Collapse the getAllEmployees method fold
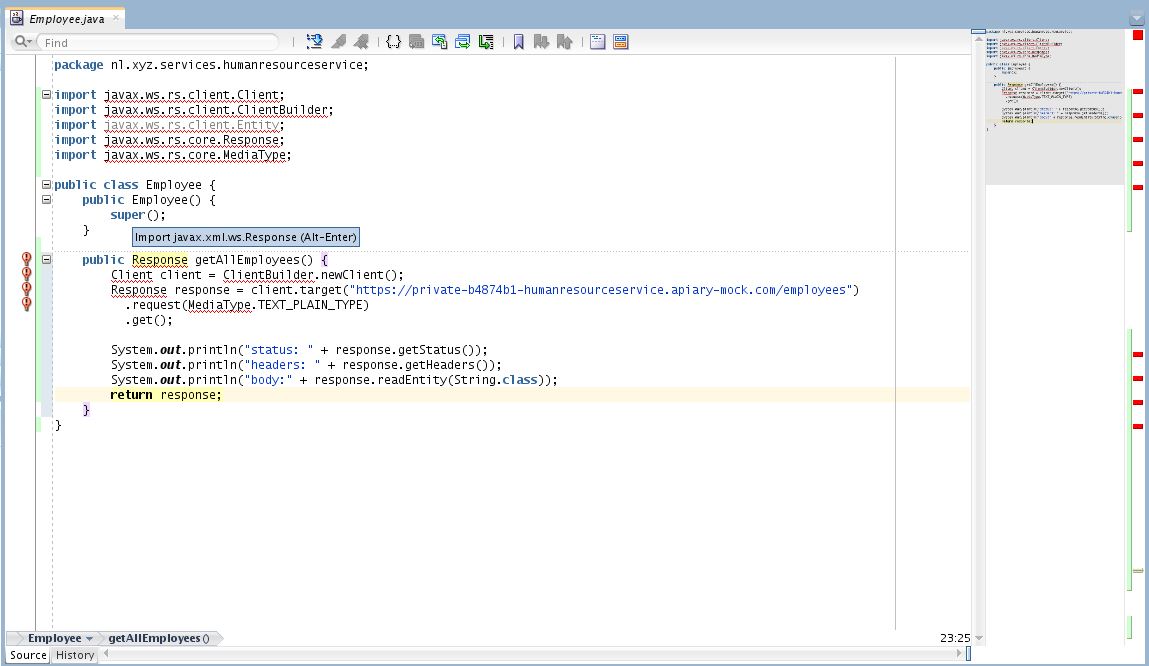Viewport: 1149px width, 666px height. tap(46, 260)
